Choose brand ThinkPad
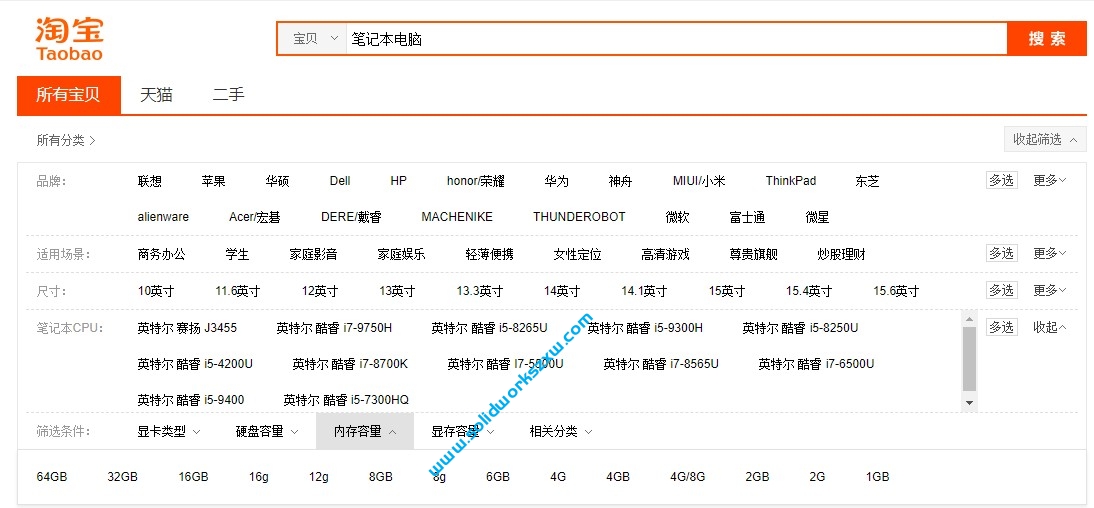1094x508 pixels. pyautogui.click(x=790, y=181)
